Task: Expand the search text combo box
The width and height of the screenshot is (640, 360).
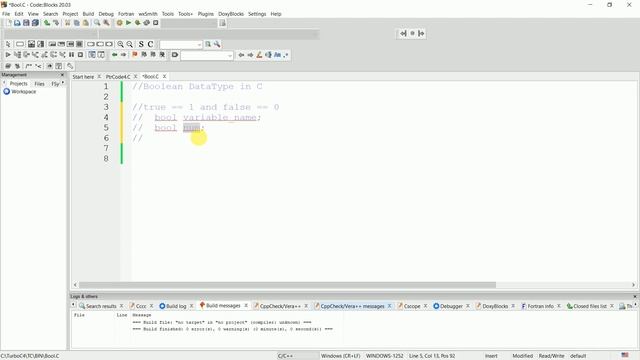Action: coord(181,44)
